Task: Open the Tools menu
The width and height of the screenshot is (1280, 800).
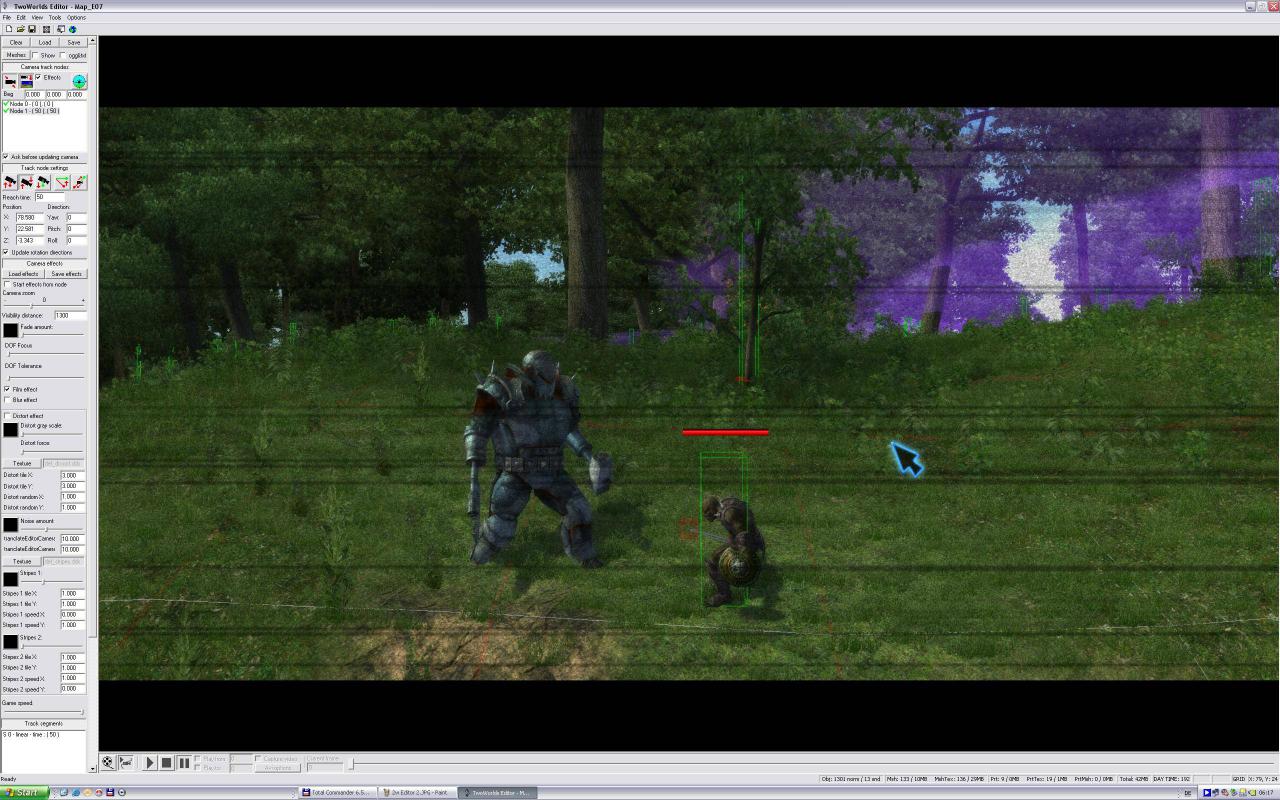Action: coord(55,17)
